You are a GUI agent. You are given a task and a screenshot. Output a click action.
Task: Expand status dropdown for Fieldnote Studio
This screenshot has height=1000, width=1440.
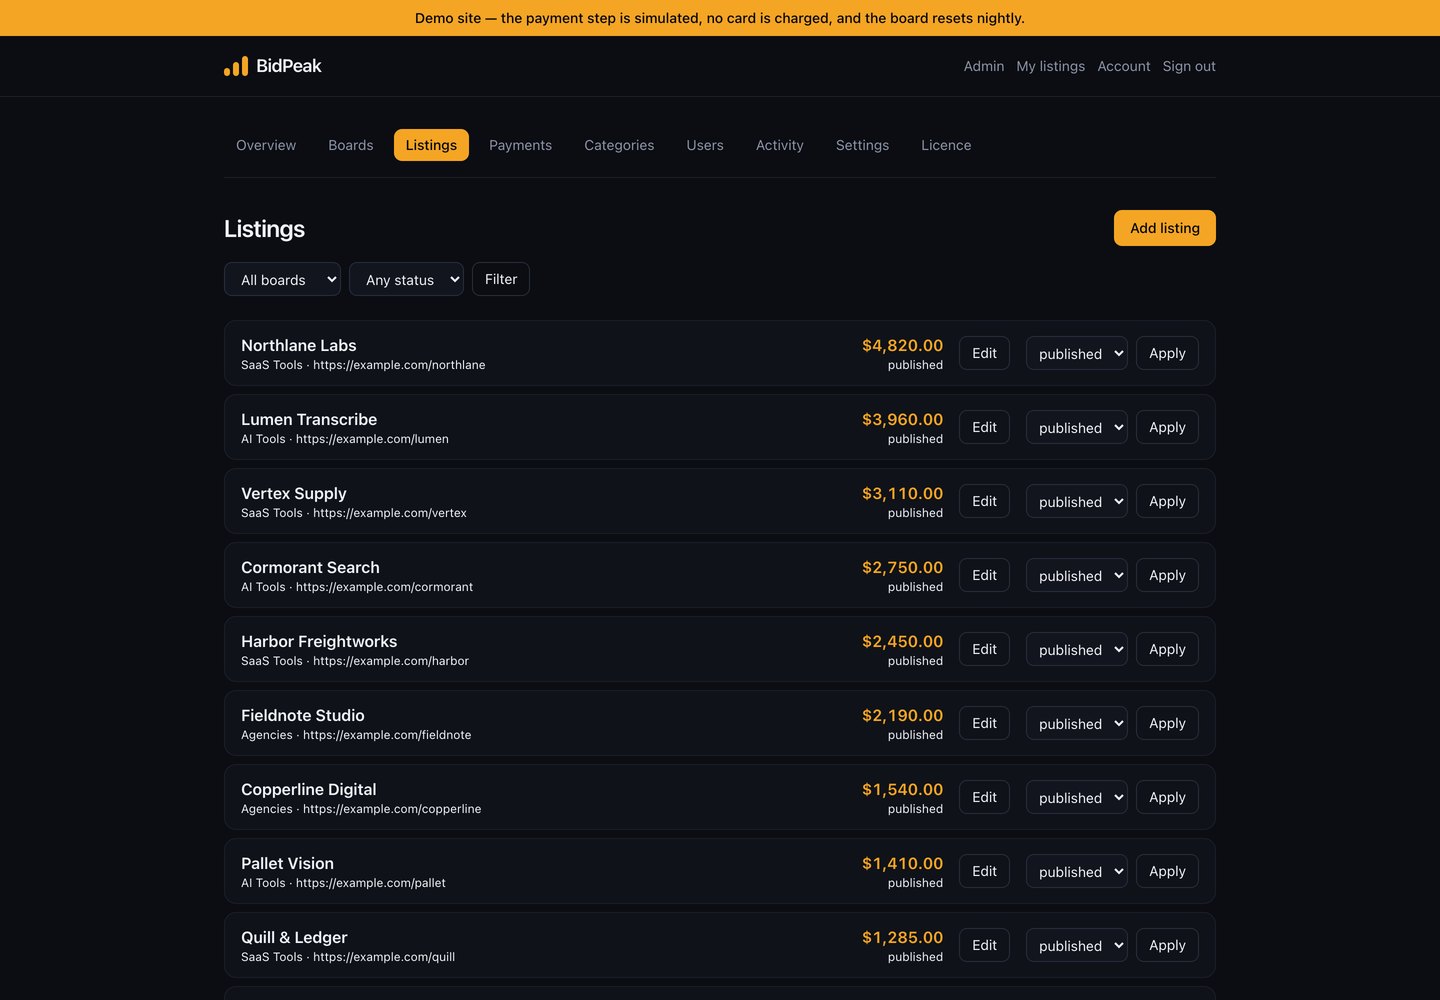pyautogui.click(x=1077, y=723)
